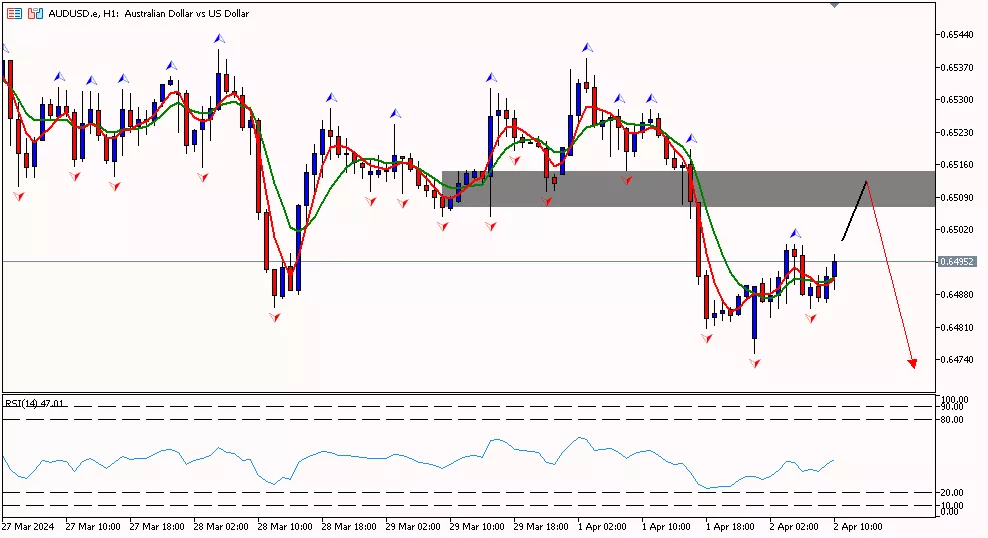Click the 0.65440 price scale label

point(956,35)
